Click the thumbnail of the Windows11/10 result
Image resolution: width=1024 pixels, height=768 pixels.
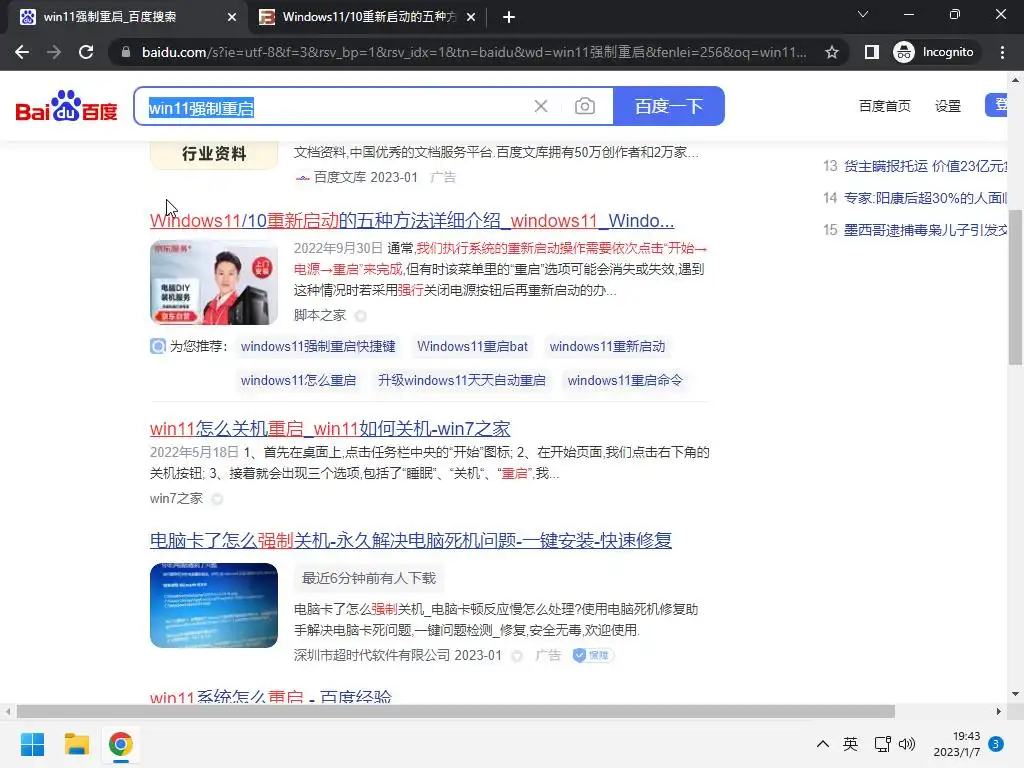pos(214,282)
